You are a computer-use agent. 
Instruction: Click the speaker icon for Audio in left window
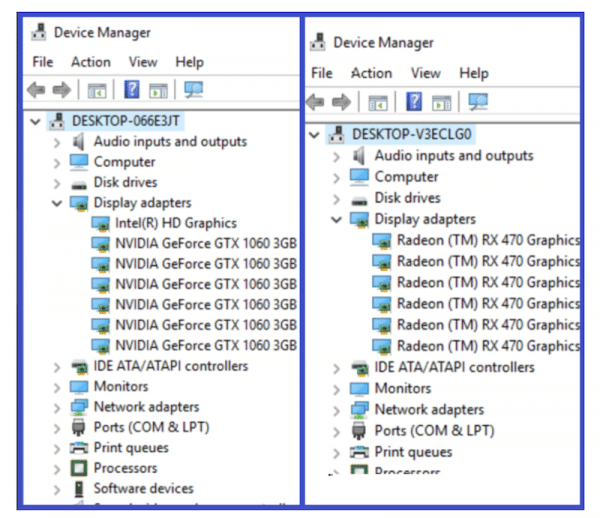click(x=79, y=142)
